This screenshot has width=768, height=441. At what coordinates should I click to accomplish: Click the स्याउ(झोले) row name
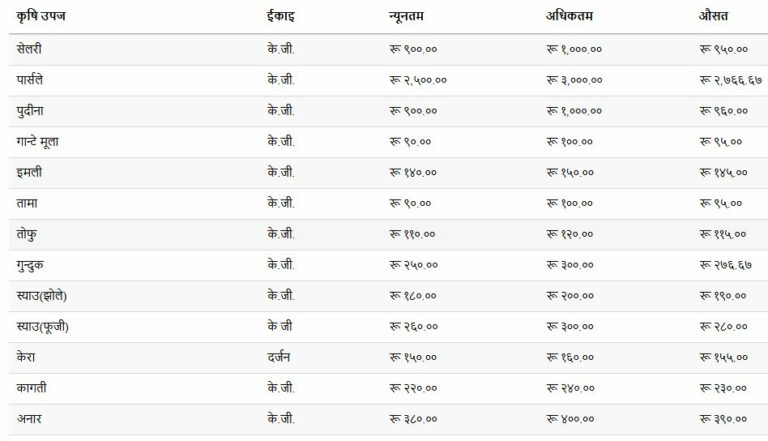coord(42,295)
